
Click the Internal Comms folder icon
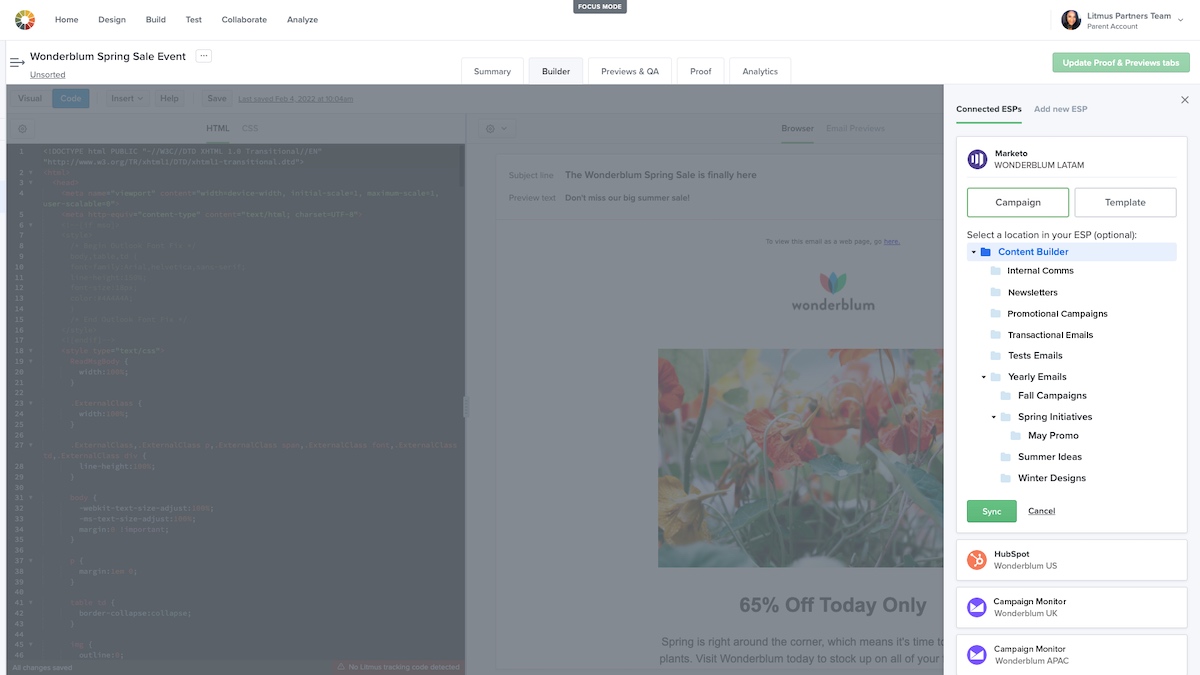[x=996, y=271]
